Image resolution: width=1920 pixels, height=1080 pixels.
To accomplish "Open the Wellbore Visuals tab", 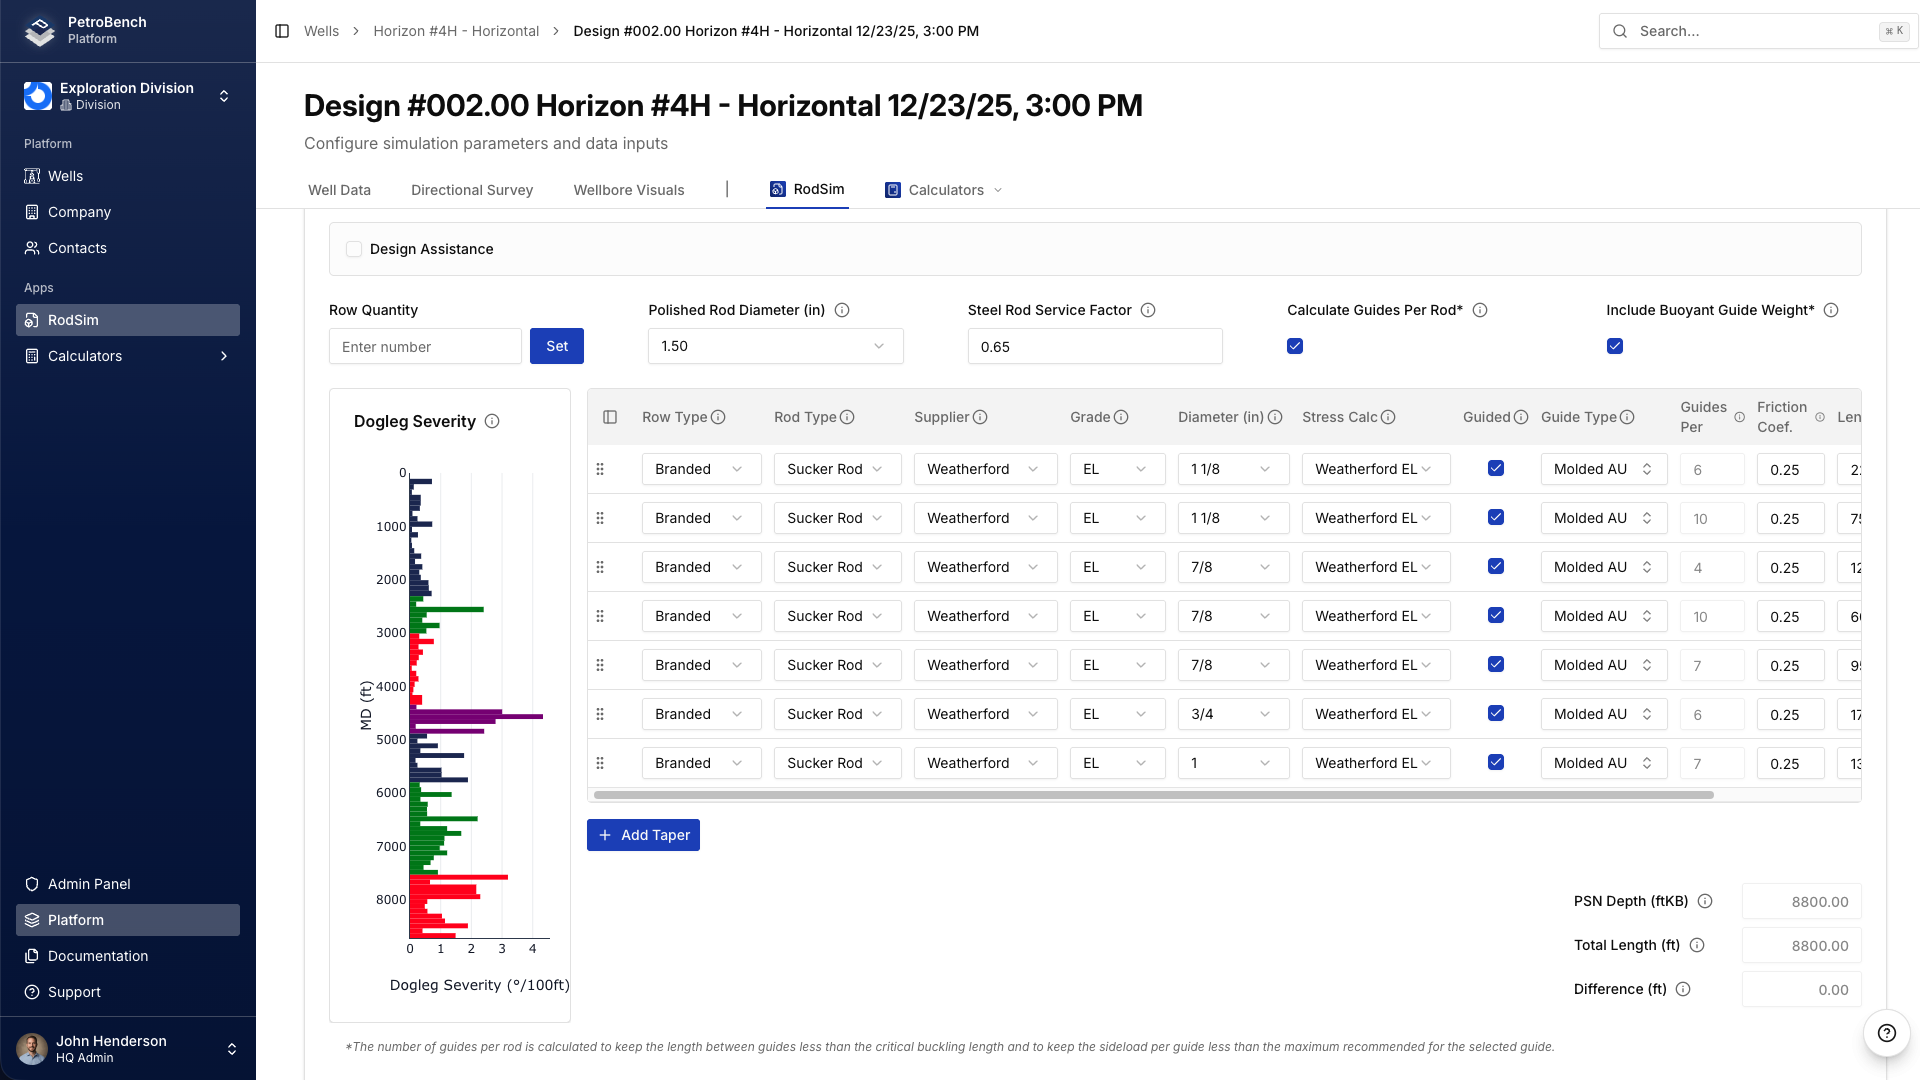I will 628,190.
